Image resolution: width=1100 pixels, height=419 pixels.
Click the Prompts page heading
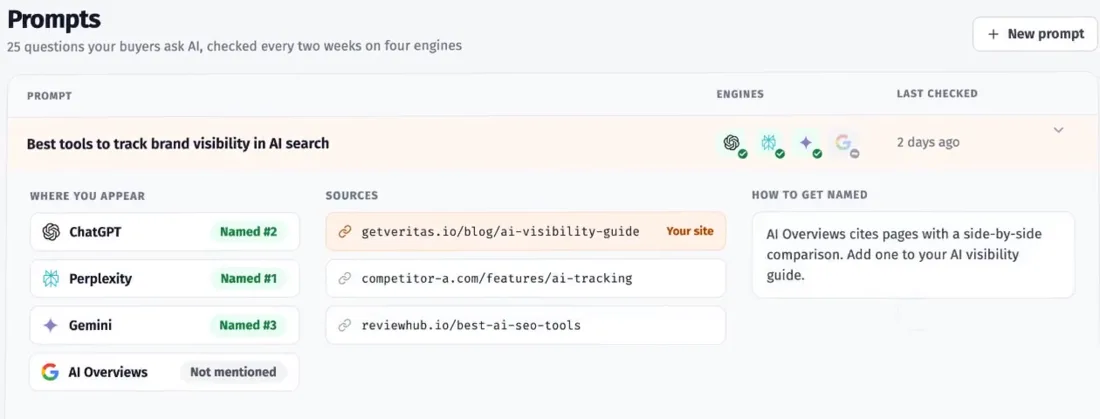(x=54, y=19)
